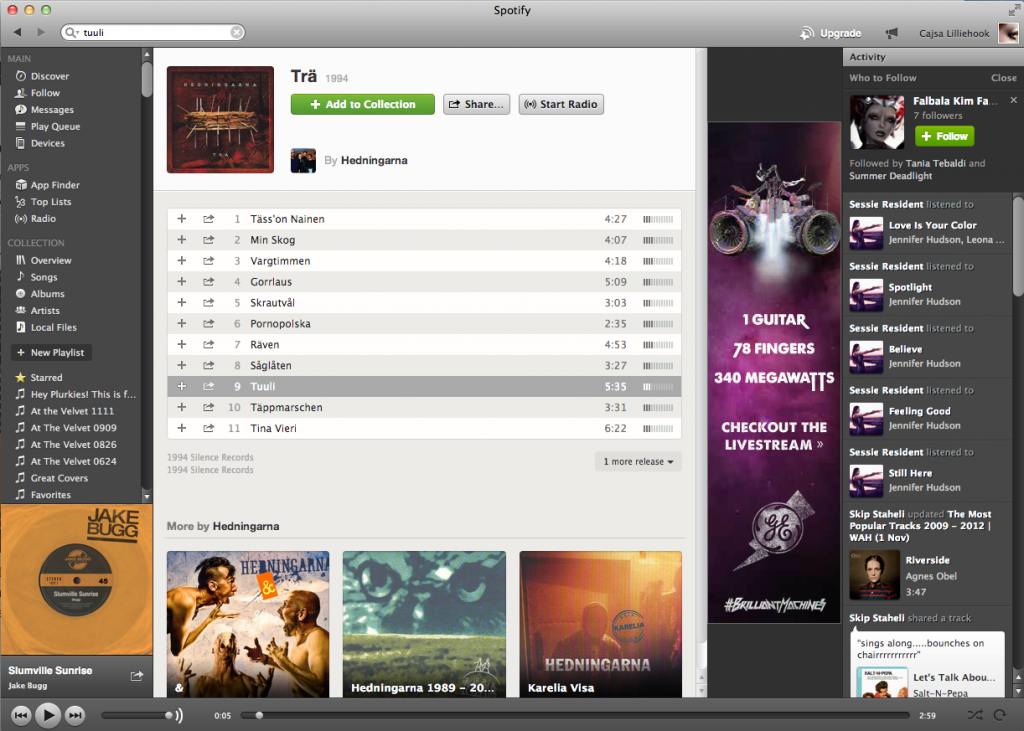Add Gorrlaus track with plus icon
The image size is (1024, 731).
pyautogui.click(x=181, y=282)
